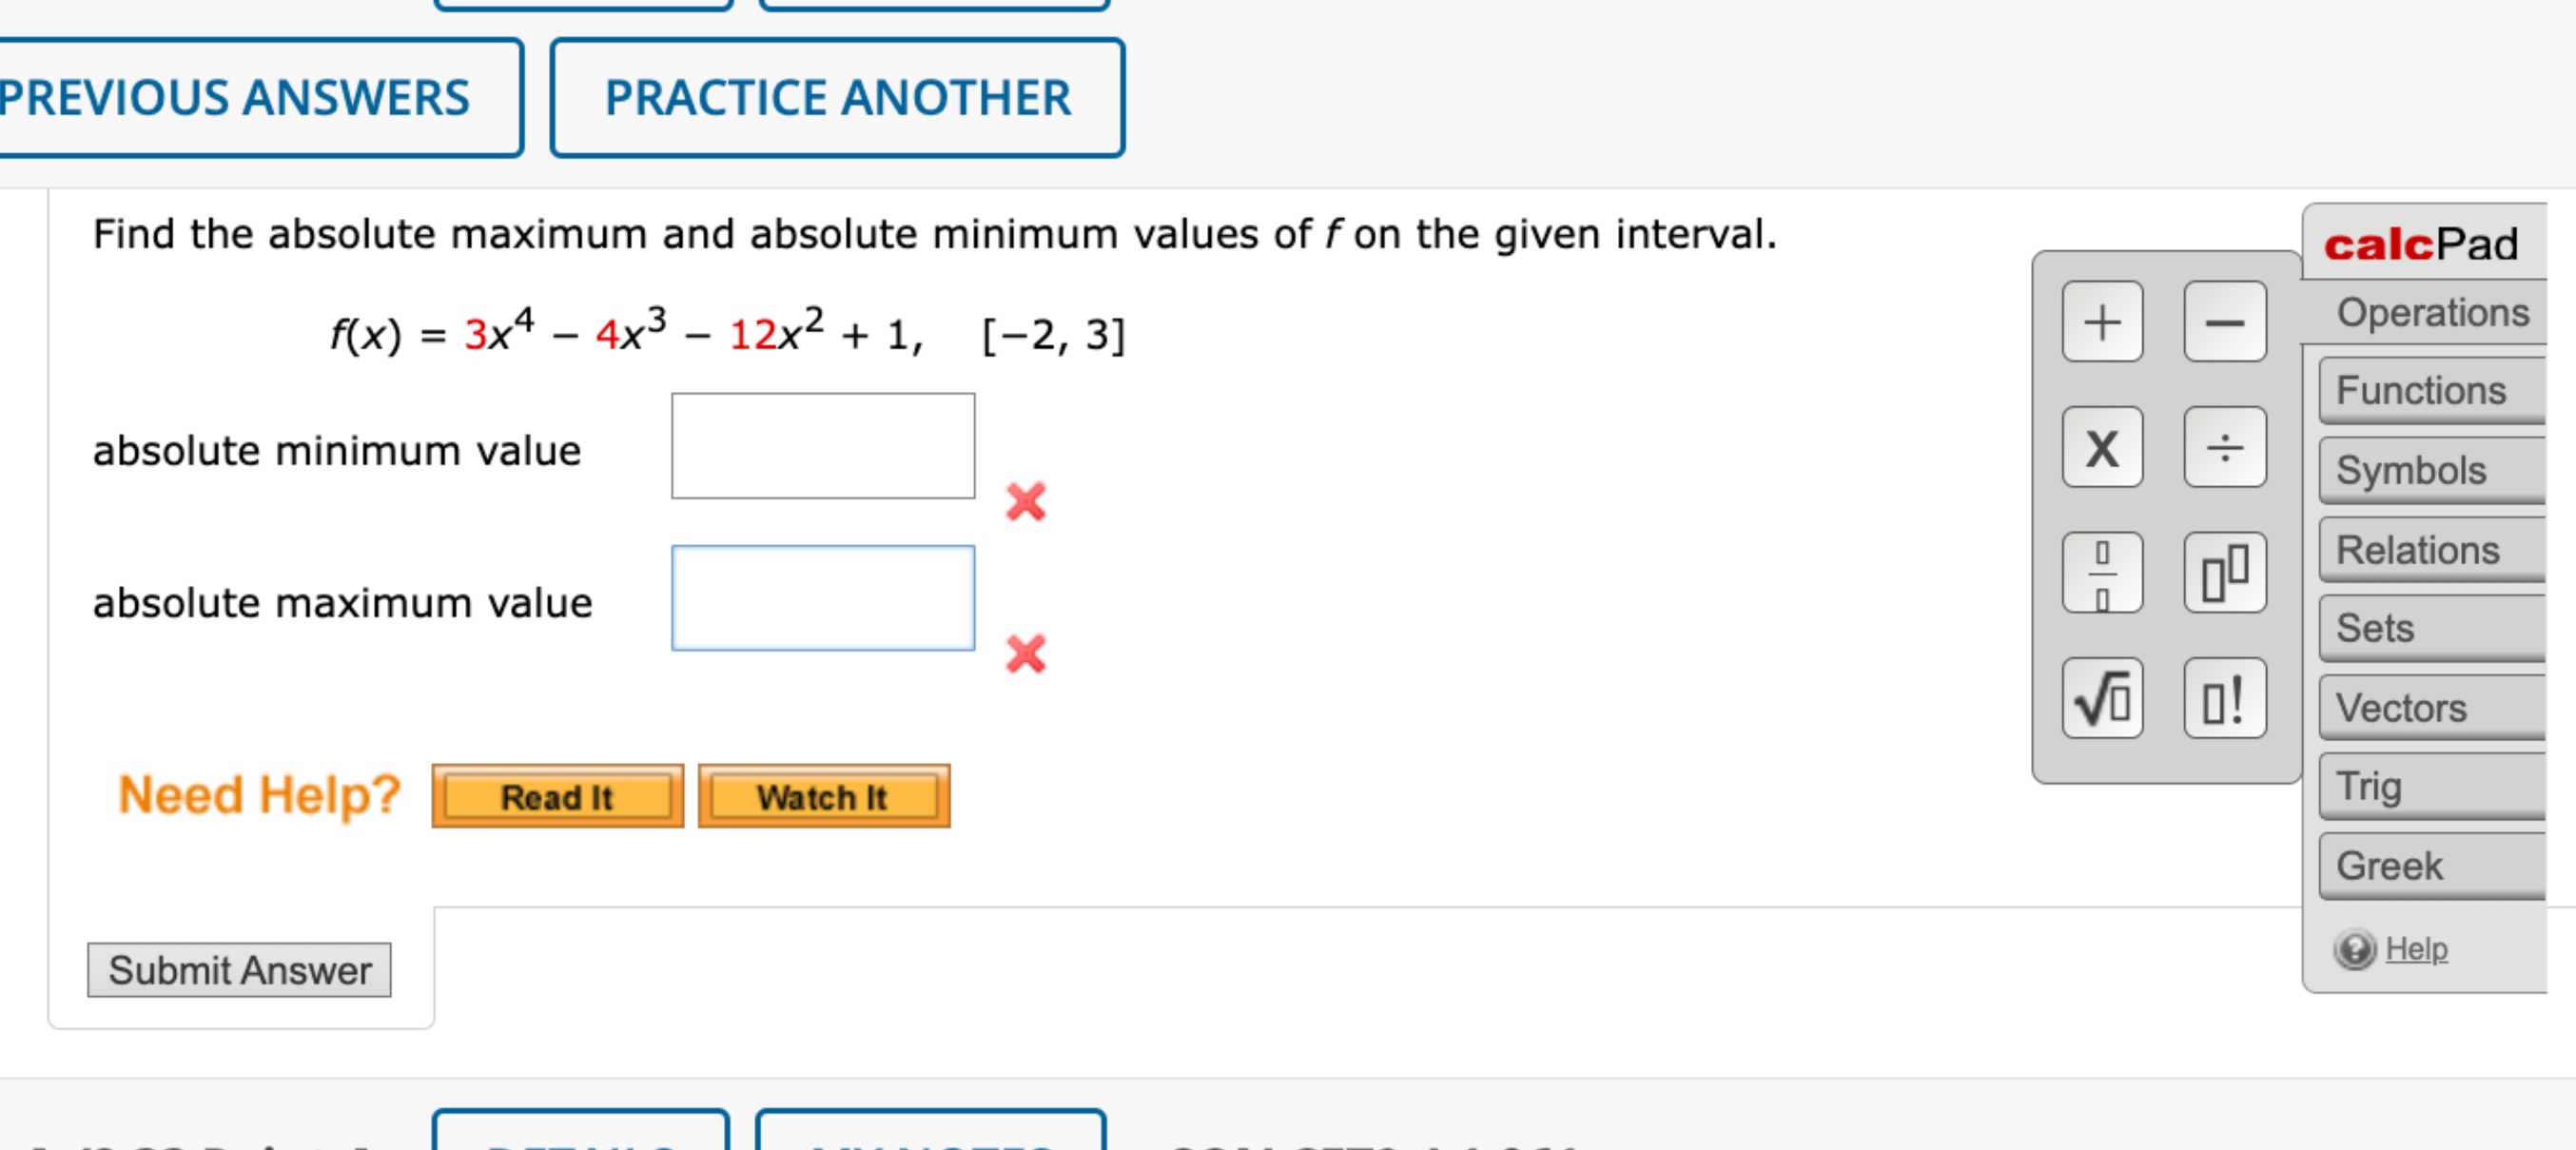The height and width of the screenshot is (1150, 2576).
Task: Insert an exponent template from calcPad
Action: tap(2226, 575)
